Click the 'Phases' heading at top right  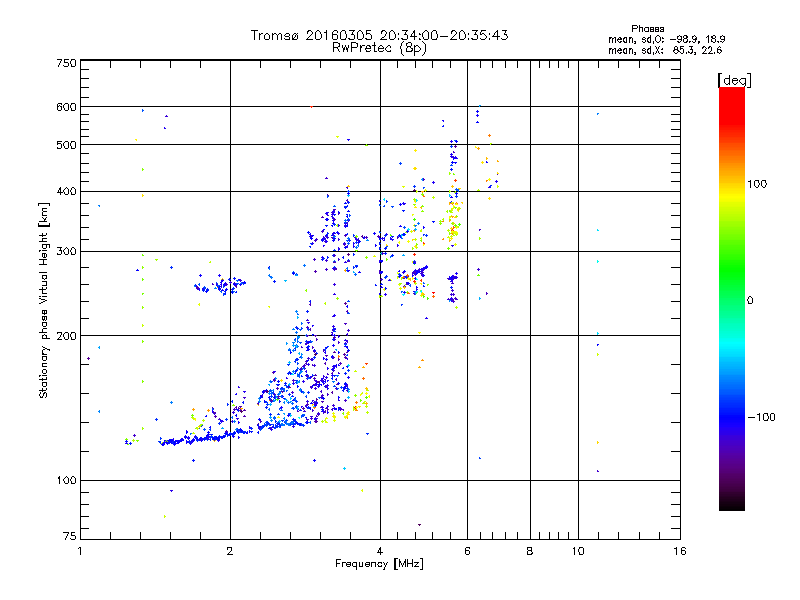pos(647,29)
